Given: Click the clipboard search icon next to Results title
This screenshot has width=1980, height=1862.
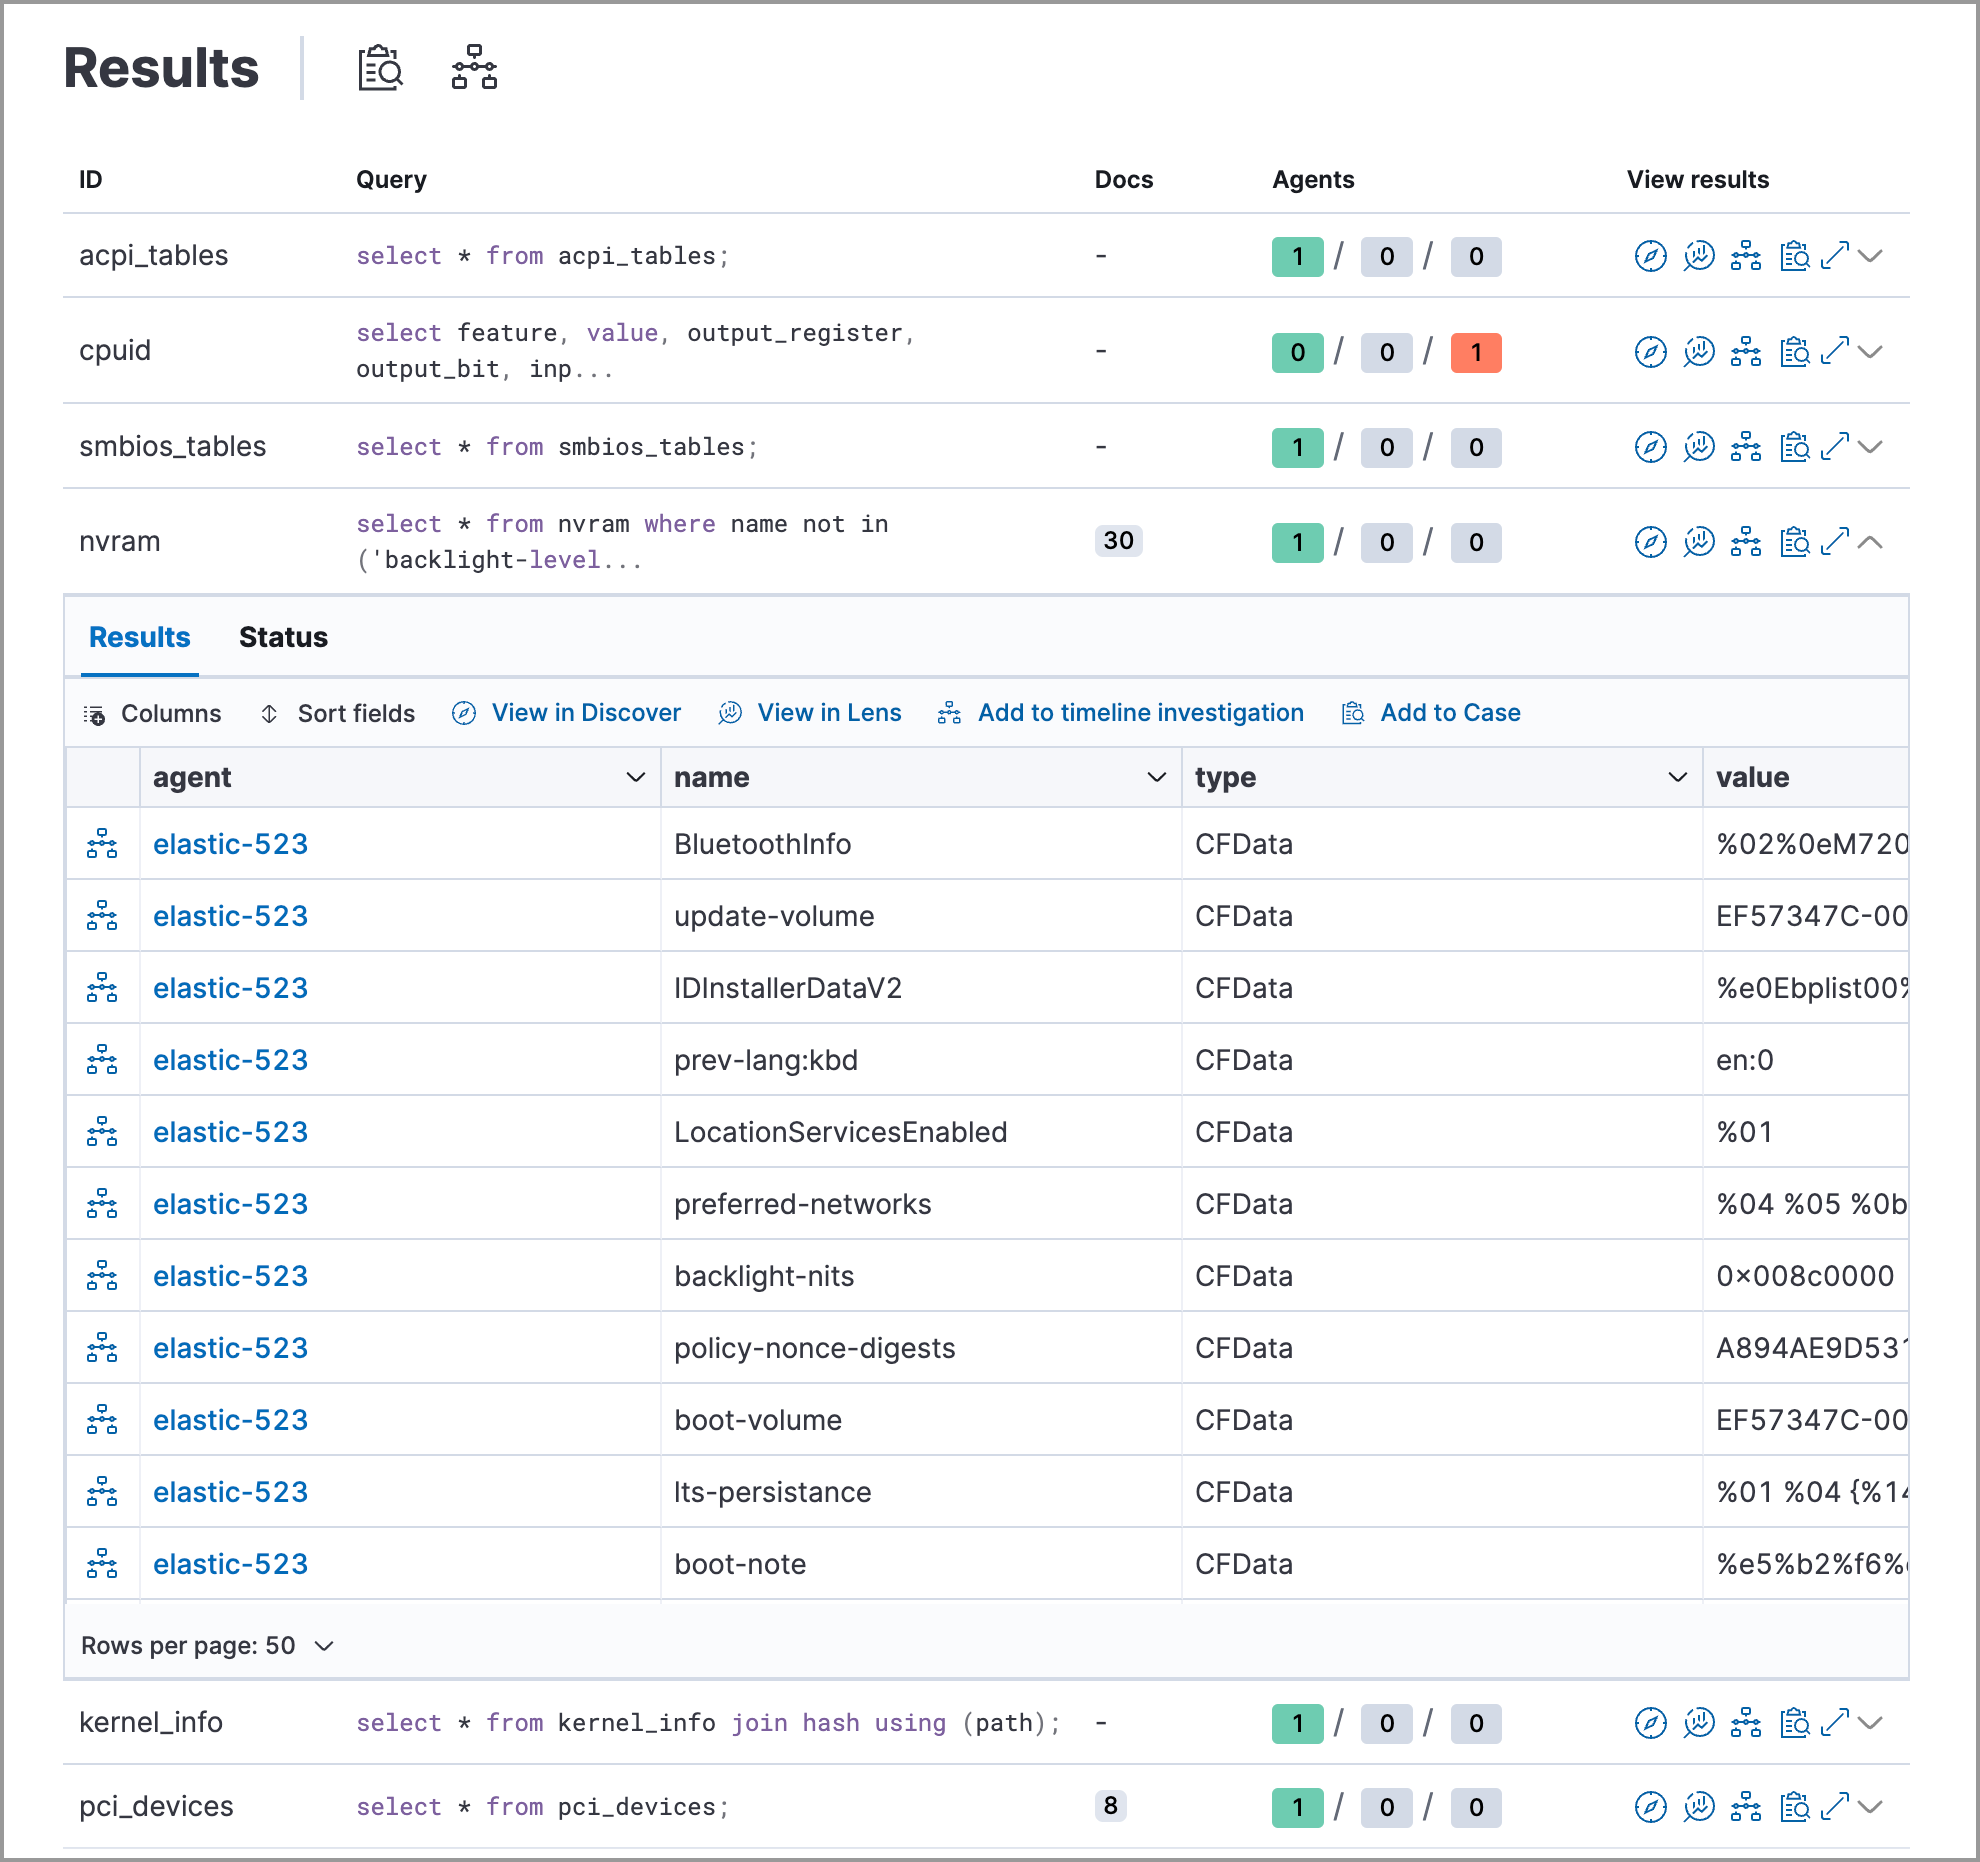Looking at the screenshot, I should [380, 68].
